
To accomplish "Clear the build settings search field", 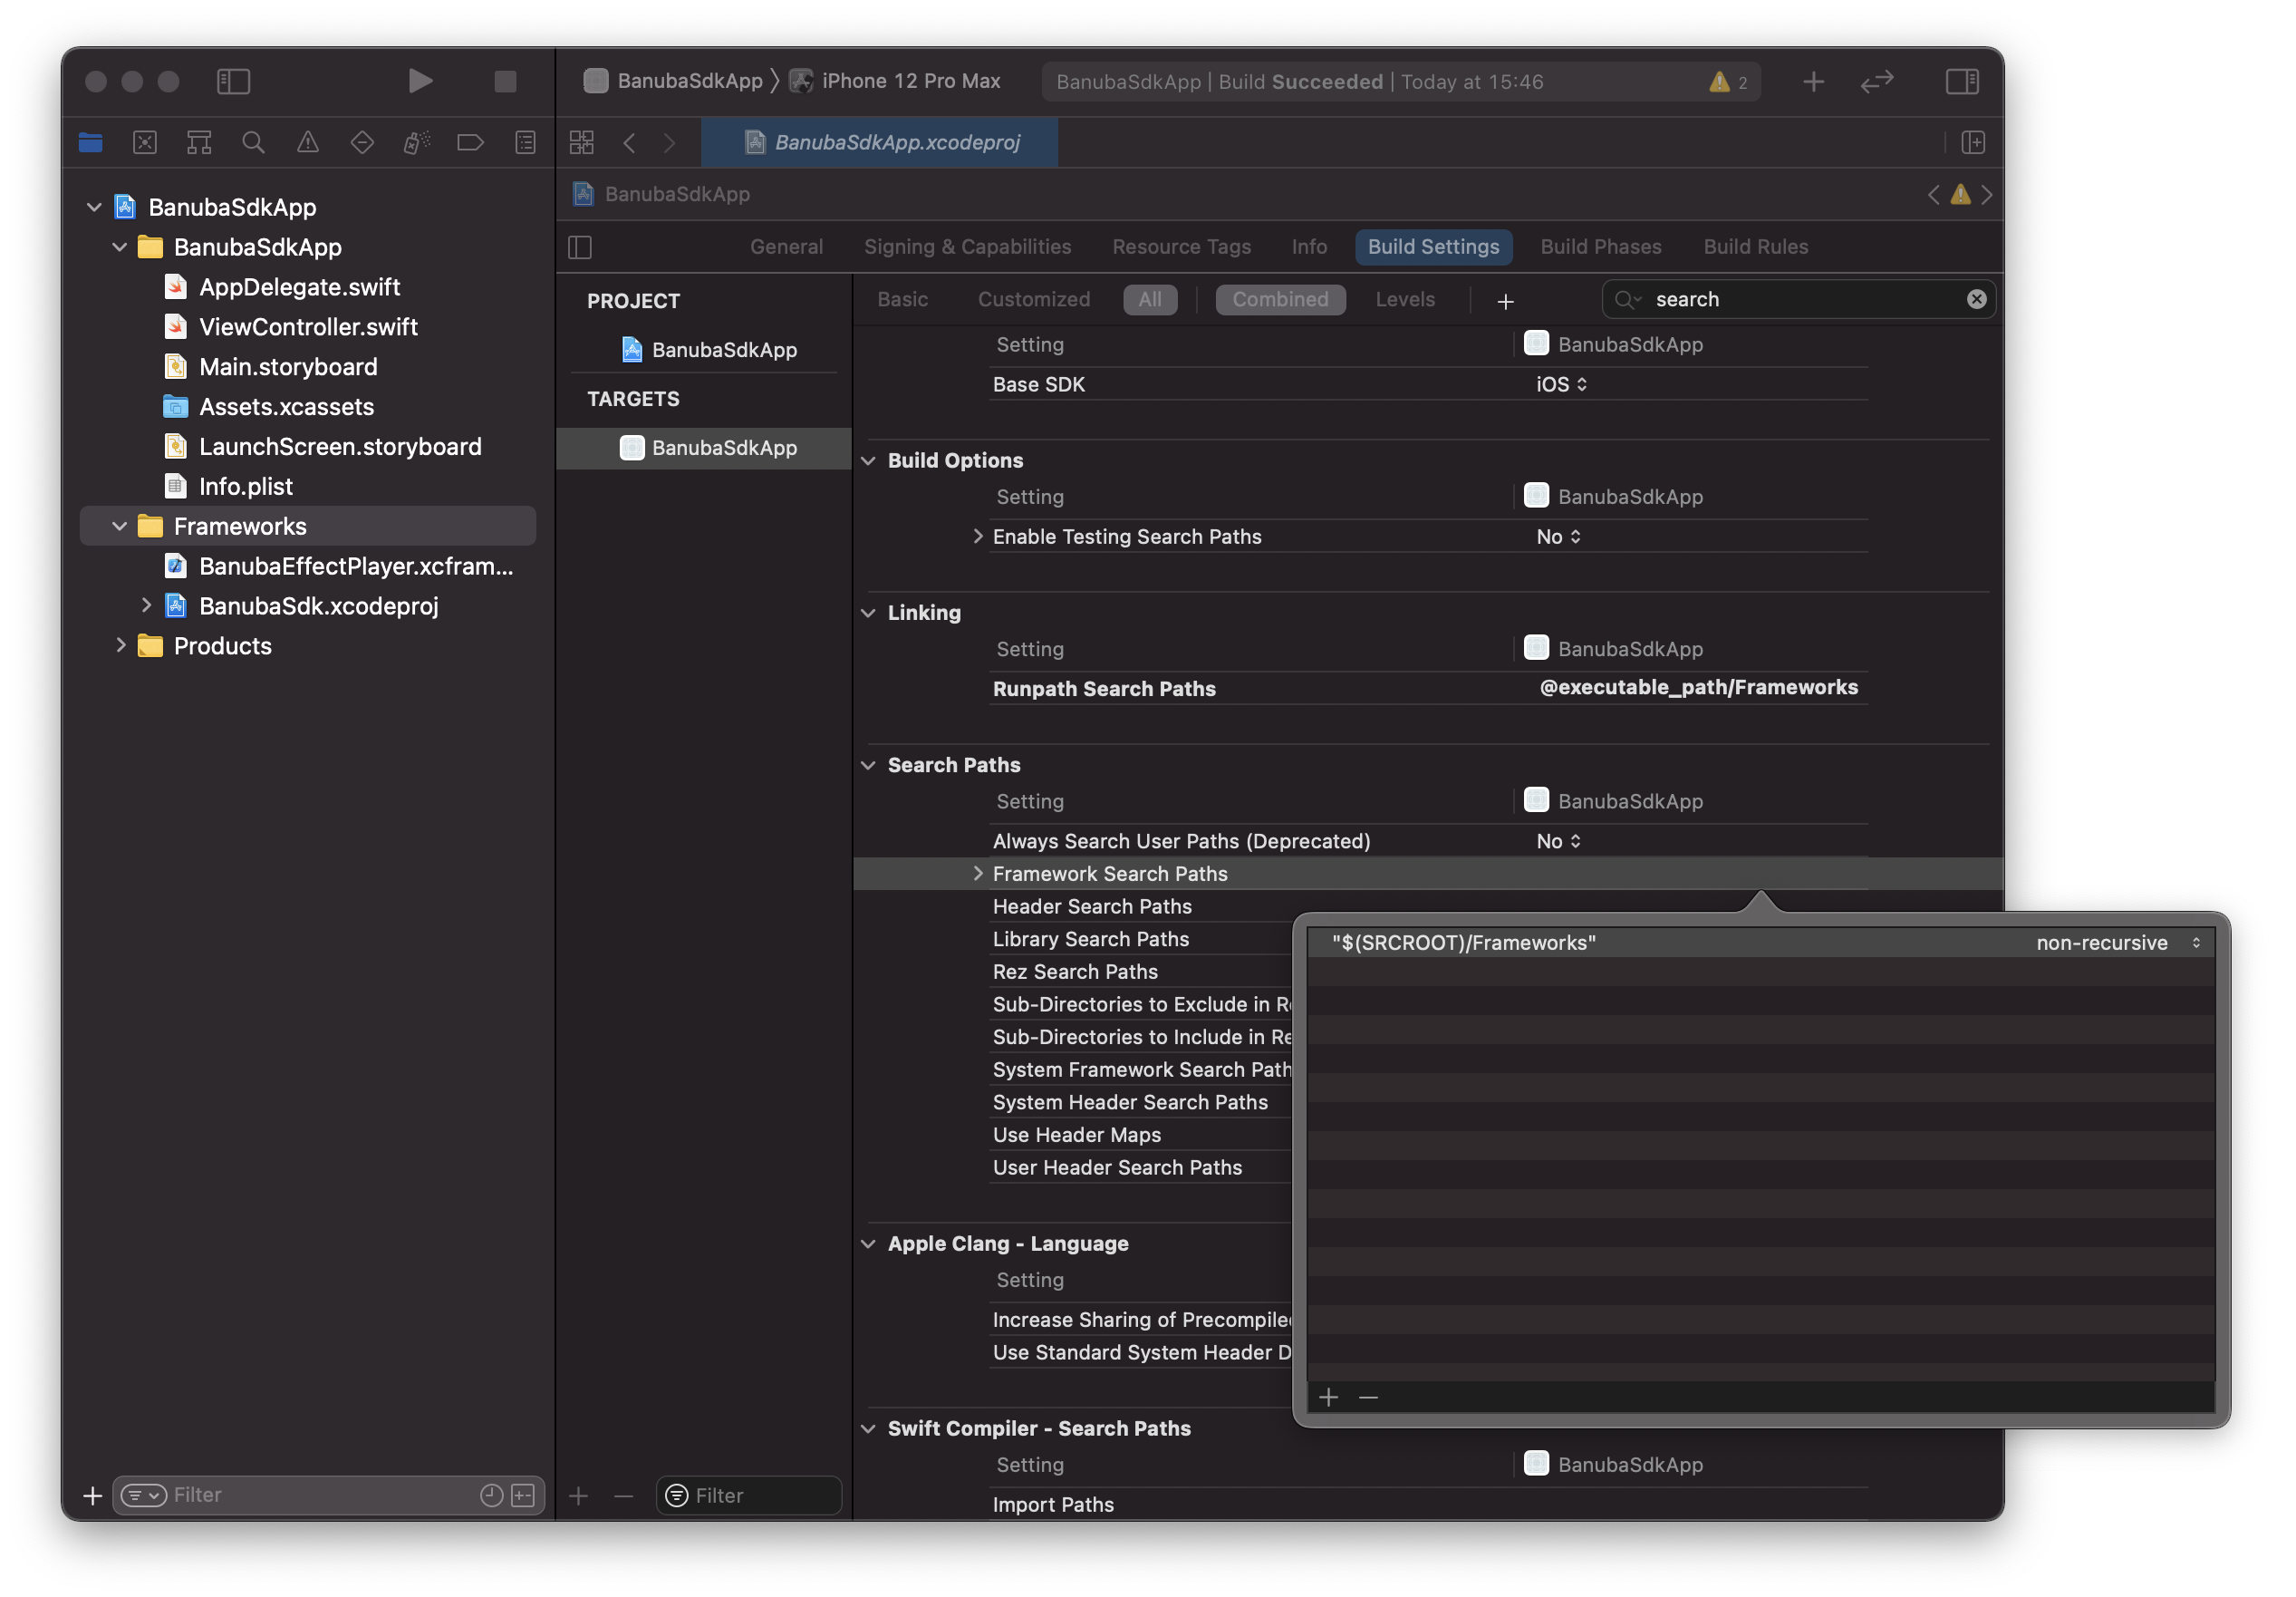I will point(1976,299).
